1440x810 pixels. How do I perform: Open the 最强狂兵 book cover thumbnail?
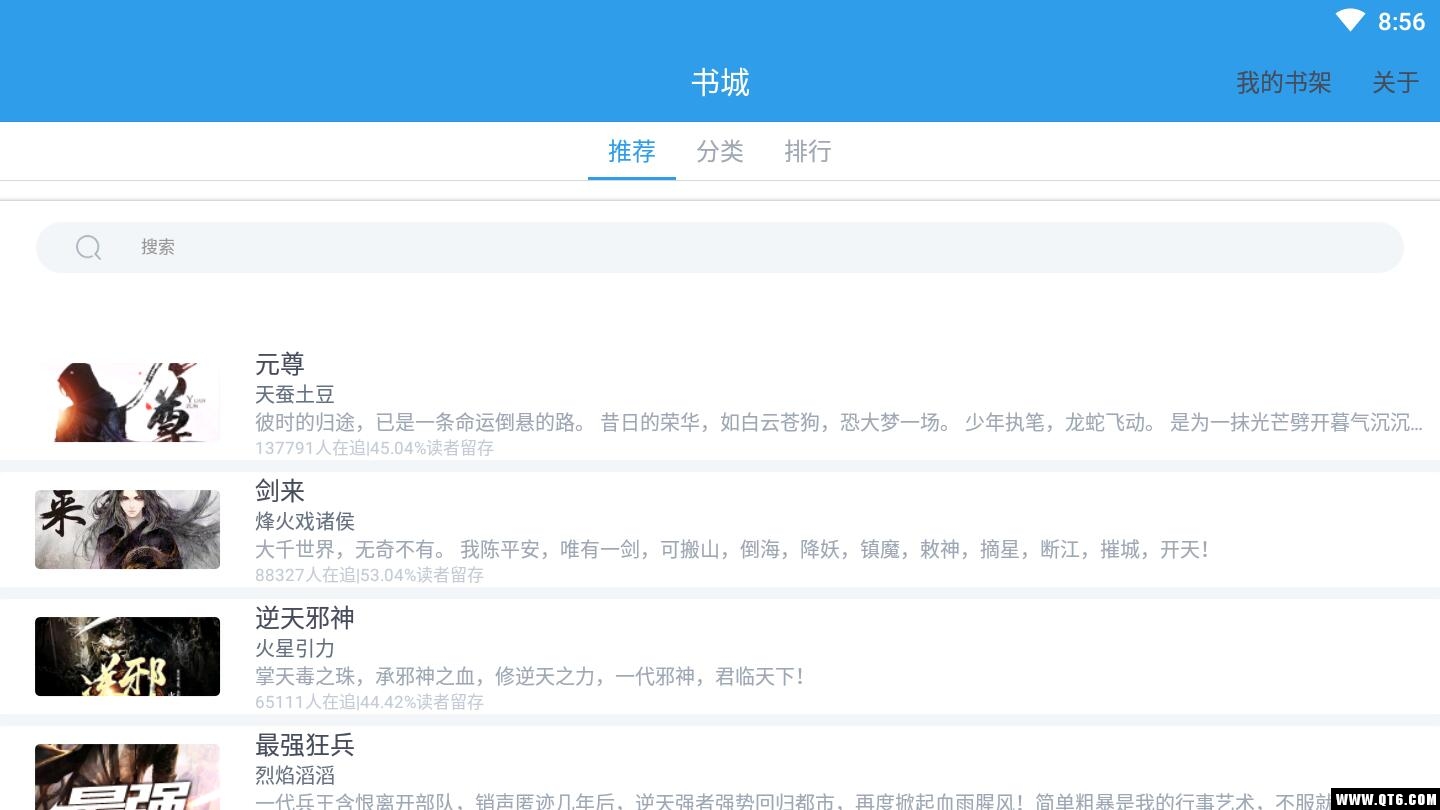[127, 777]
